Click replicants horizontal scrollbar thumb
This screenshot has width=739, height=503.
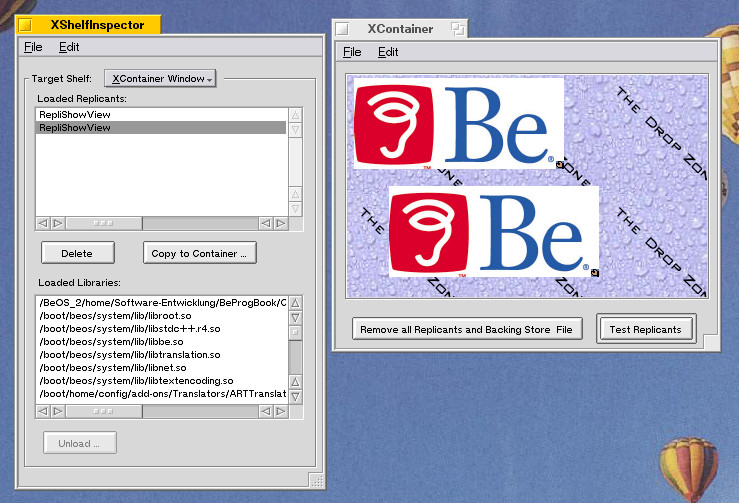pyautogui.click(x=104, y=223)
